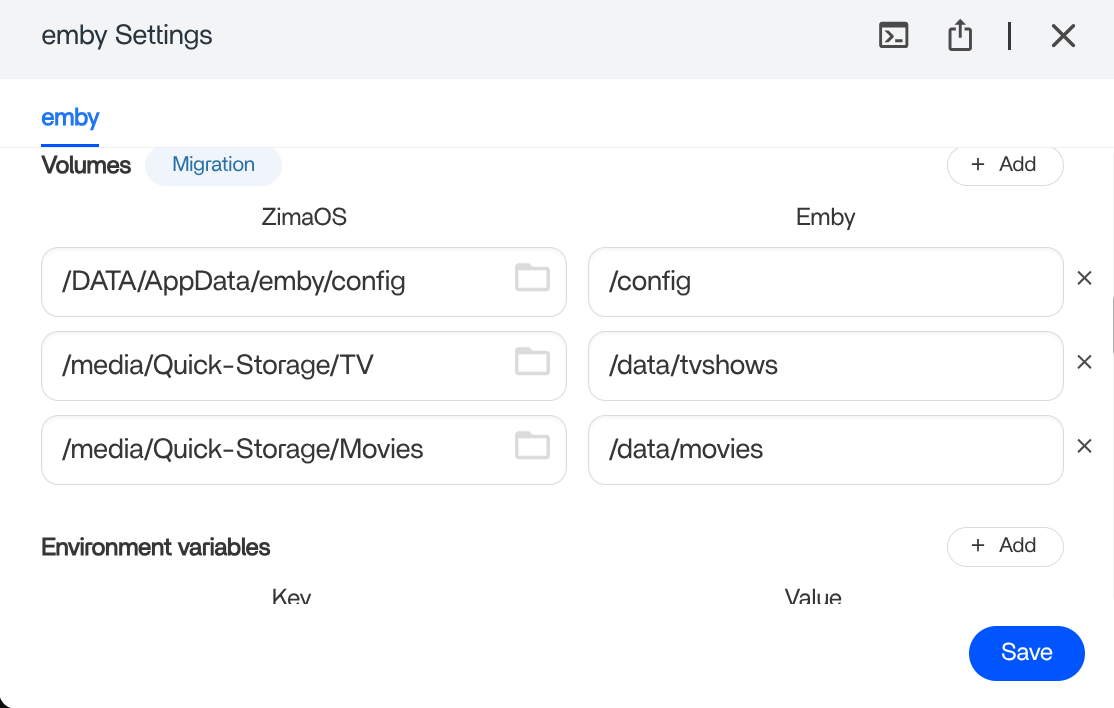The width and height of the screenshot is (1114, 708).
Task: Add a new volume entry
Action: pyautogui.click(x=1004, y=165)
